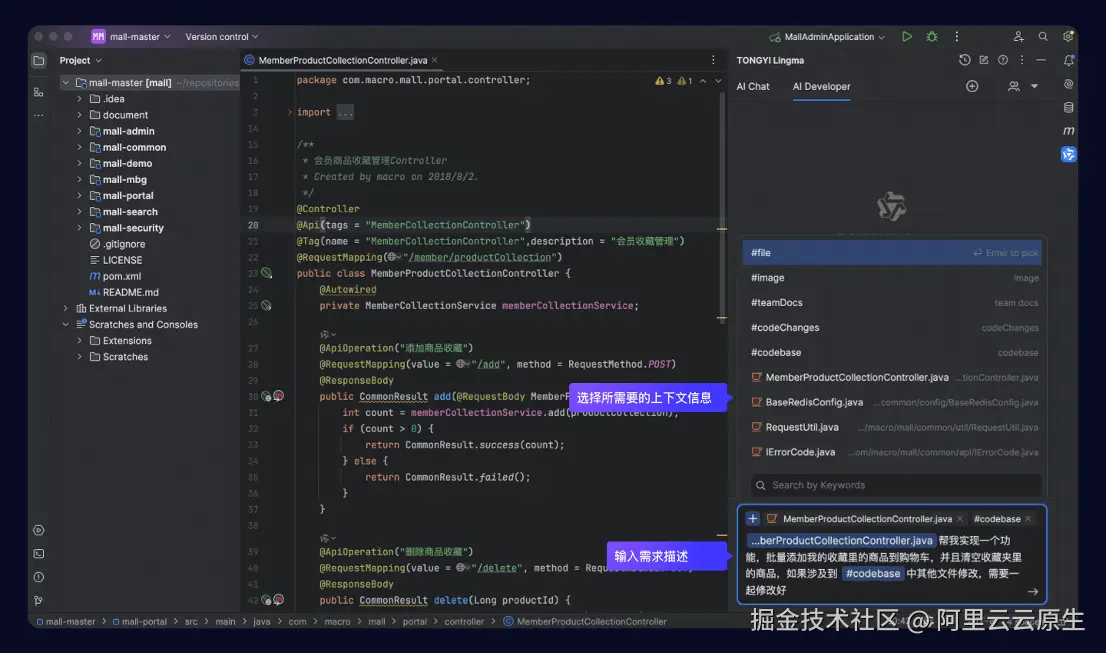Expand External Libraries node
Image resolution: width=1106 pixels, height=654 pixels.
(66, 308)
